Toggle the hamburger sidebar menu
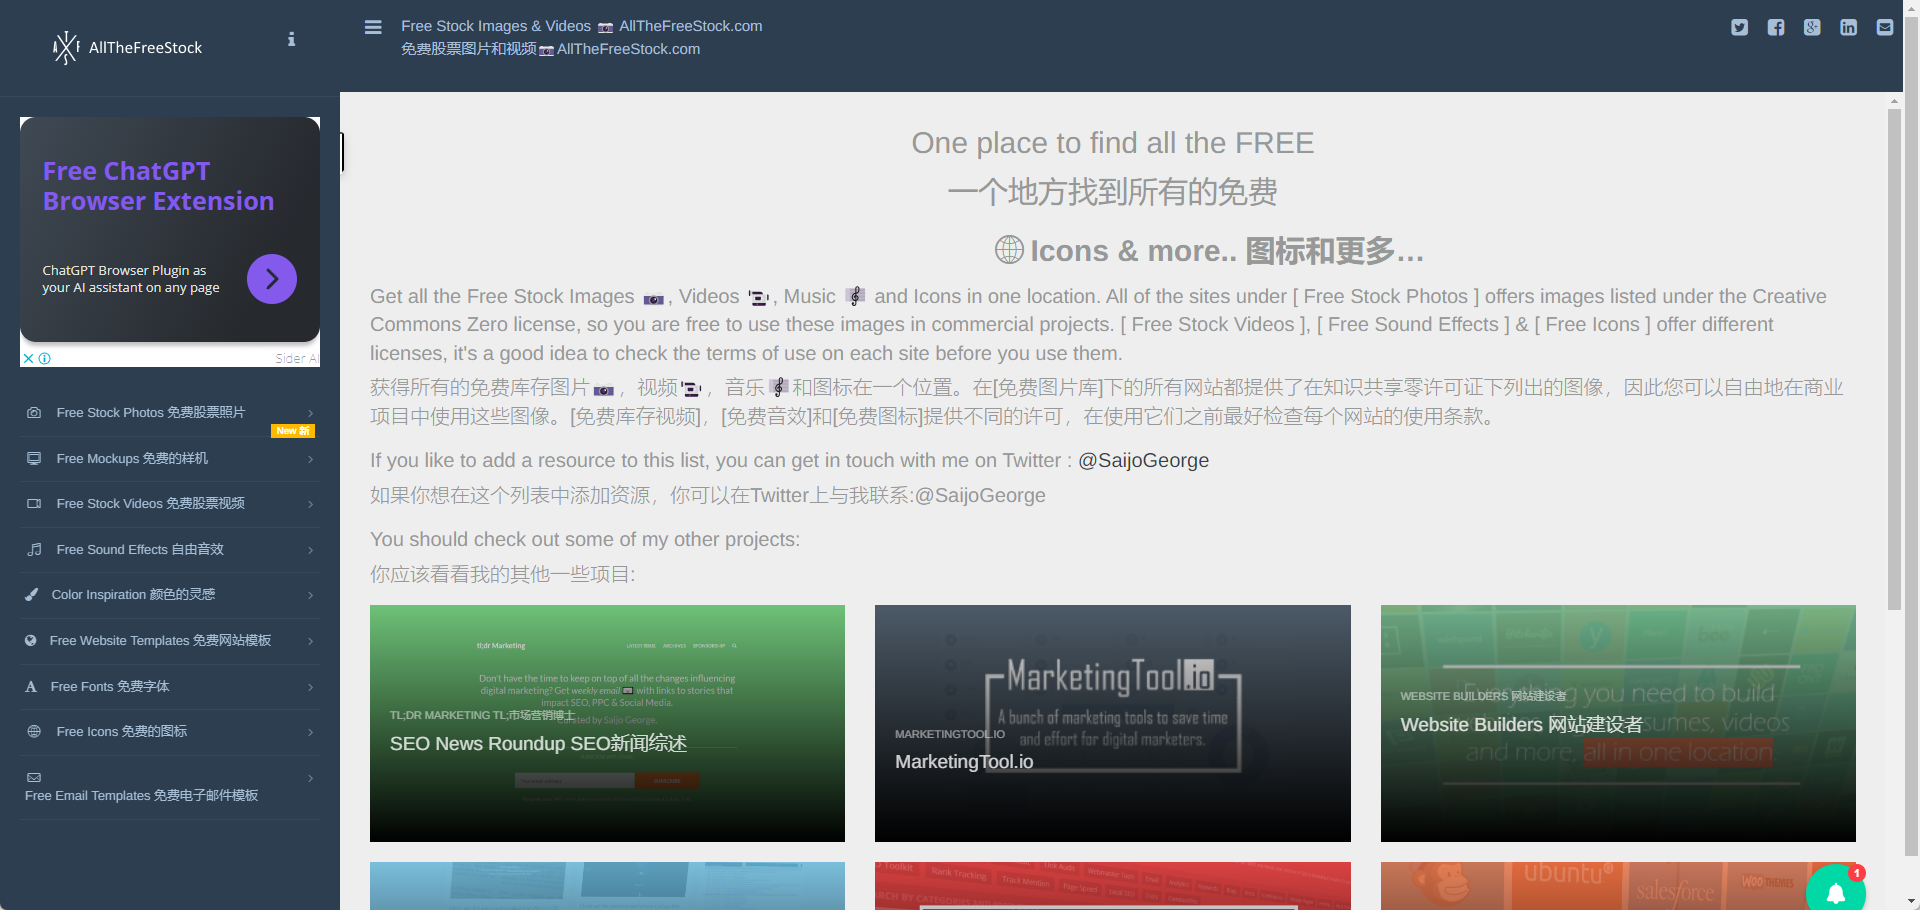This screenshot has height=910, width=1920. (373, 27)
